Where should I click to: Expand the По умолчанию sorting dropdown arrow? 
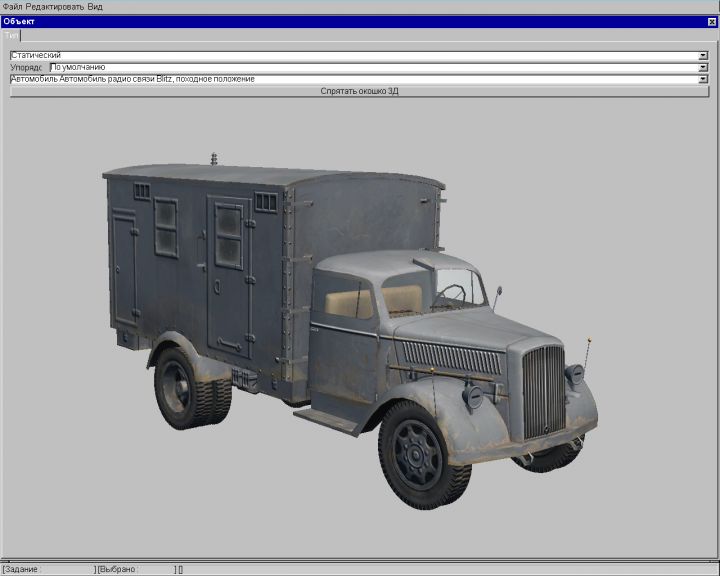point(703,67)
